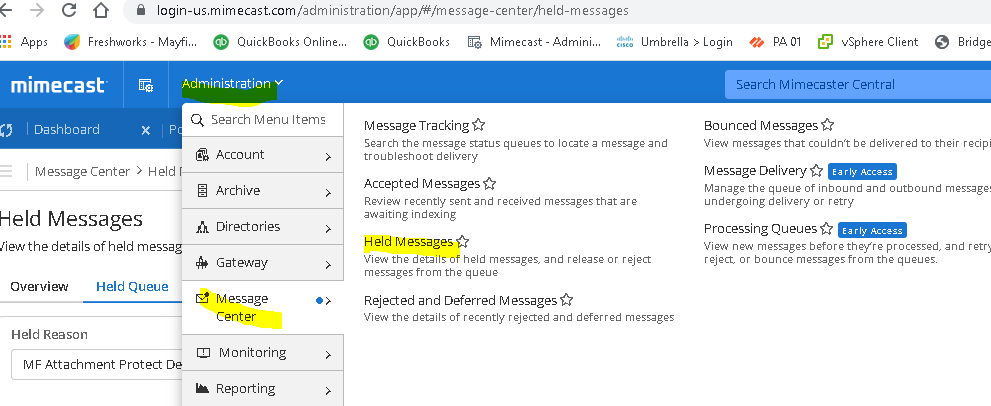The image size is (991, 406).
Task: Expand the Account submenu
Action: coord(263,155)
